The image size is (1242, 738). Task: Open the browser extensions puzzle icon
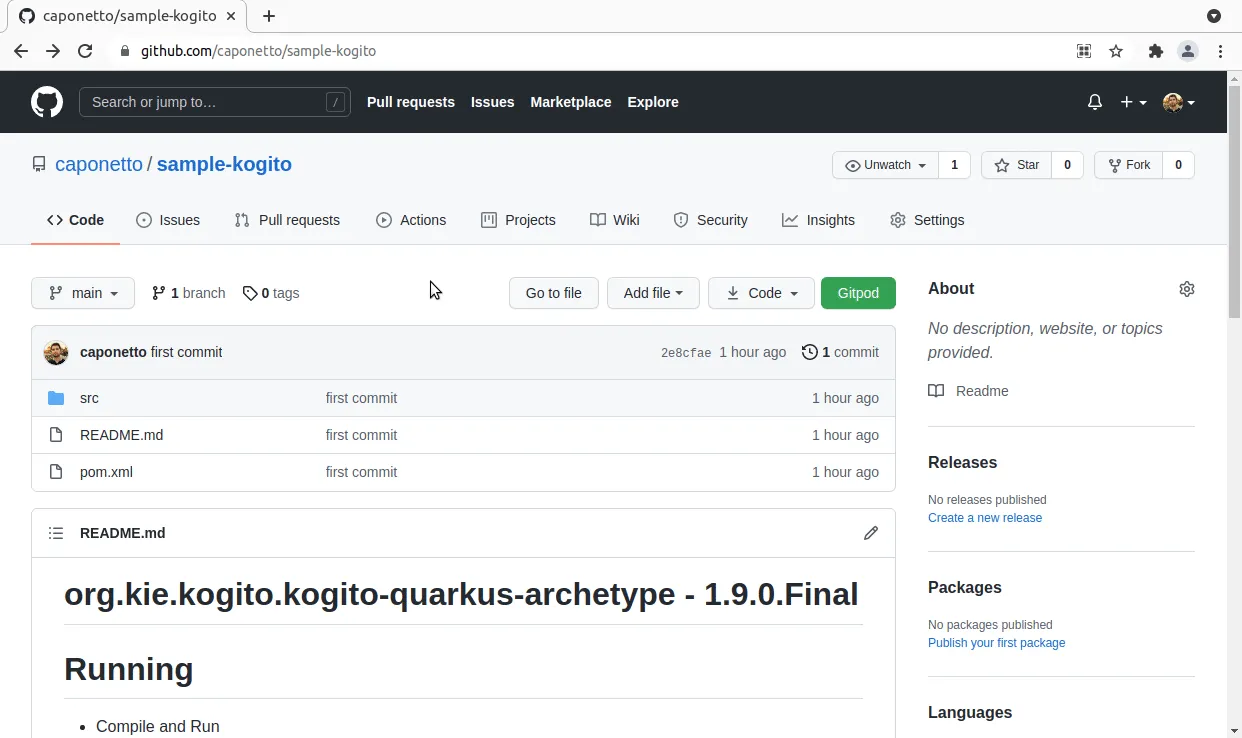coord(1156,51)
